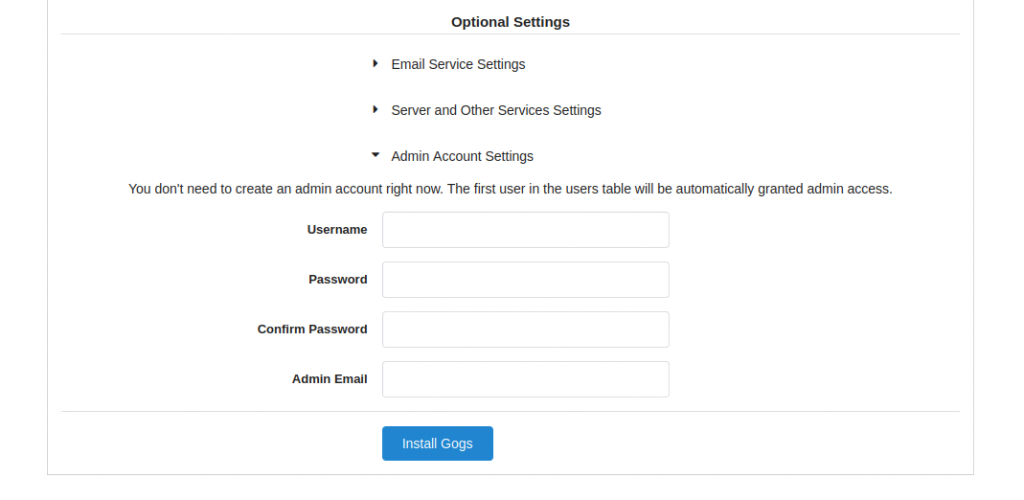Click the note about creating an admin account
Viewport: 1024px width, 500px height.
pyautogui.click(x=510, y=189)
